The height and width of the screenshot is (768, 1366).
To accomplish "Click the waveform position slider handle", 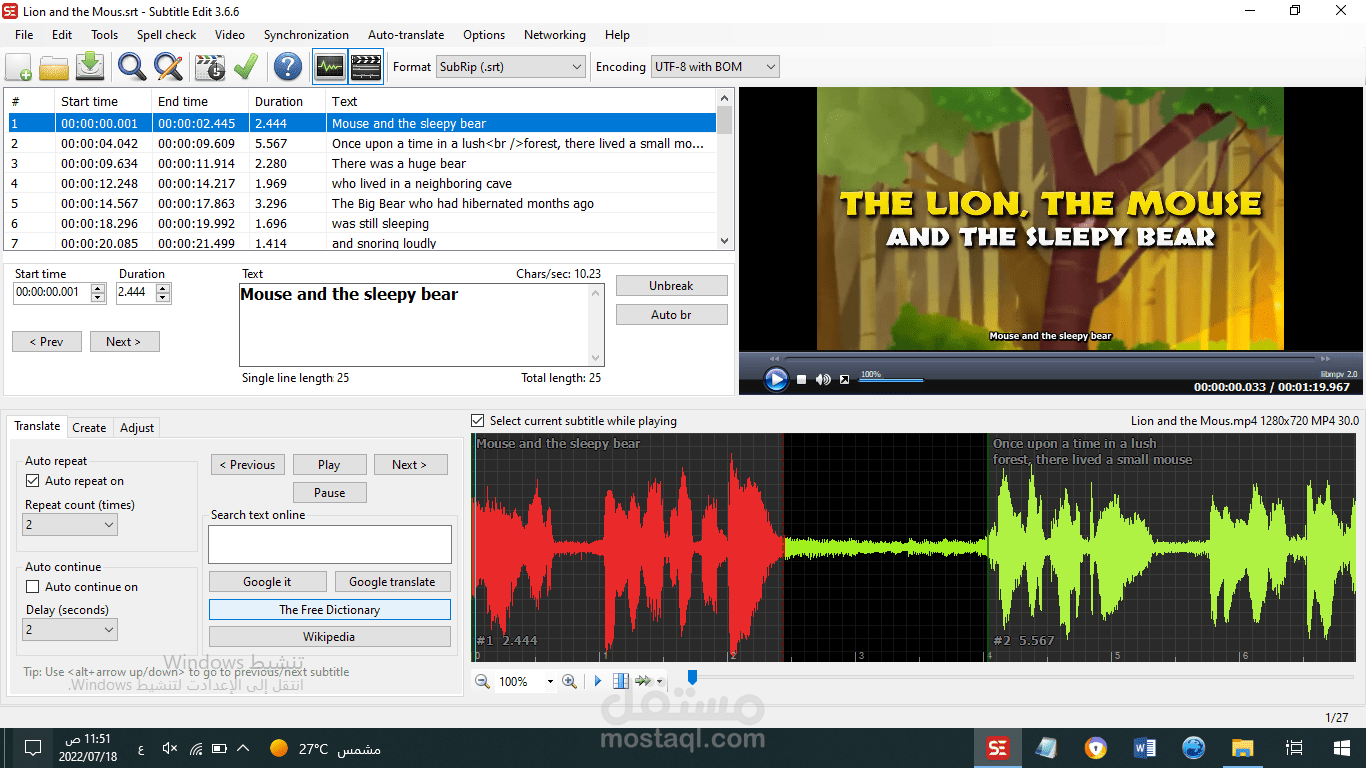I will (691, 678).
